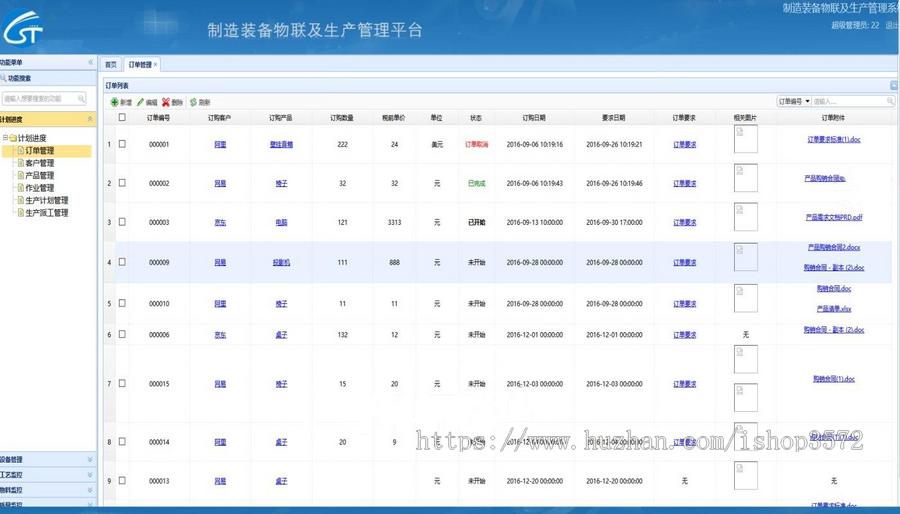Close the 订单管理 tab with its x

[156, 65]
